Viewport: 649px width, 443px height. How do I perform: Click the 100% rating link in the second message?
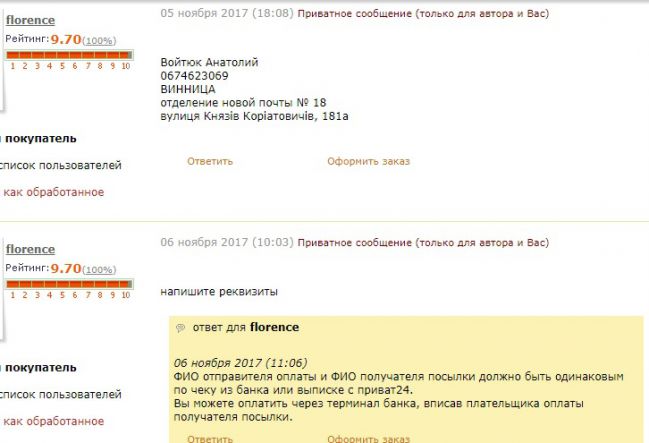click(x=99, y=270)
